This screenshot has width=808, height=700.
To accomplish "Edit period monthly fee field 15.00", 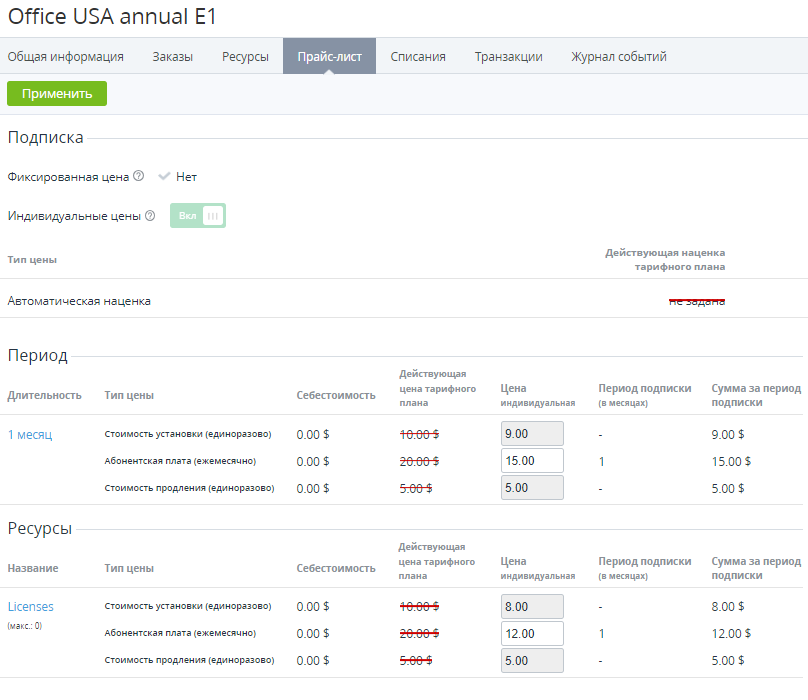I will pos(532,460).
